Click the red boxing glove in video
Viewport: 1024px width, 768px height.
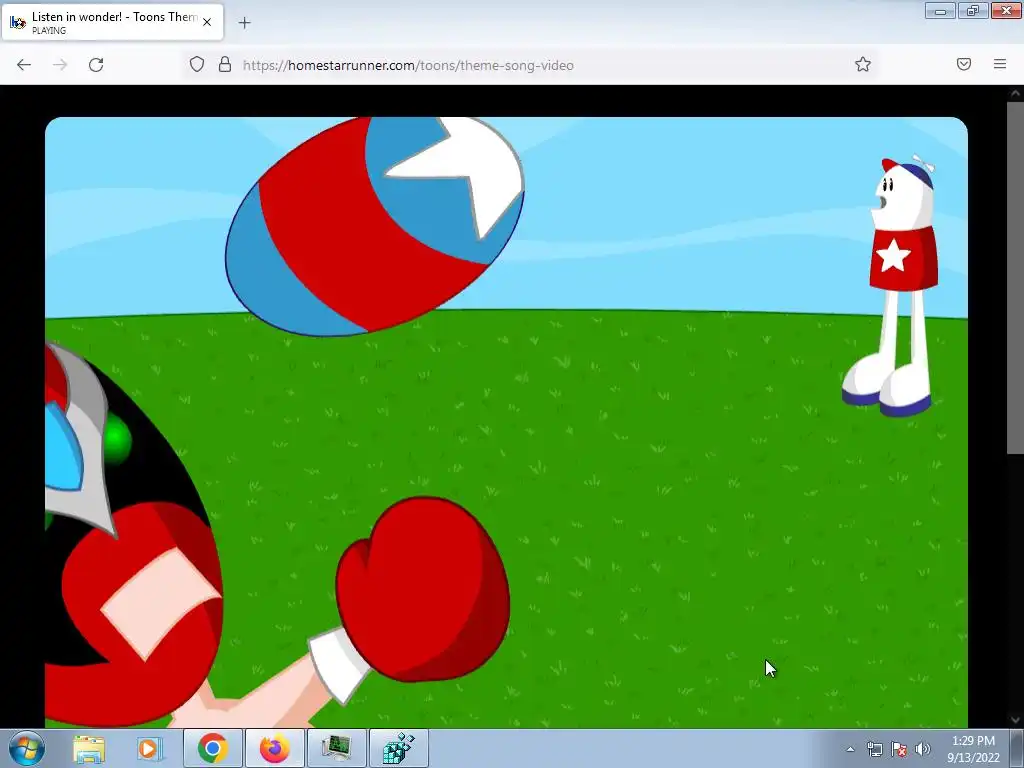pos(422,589)
